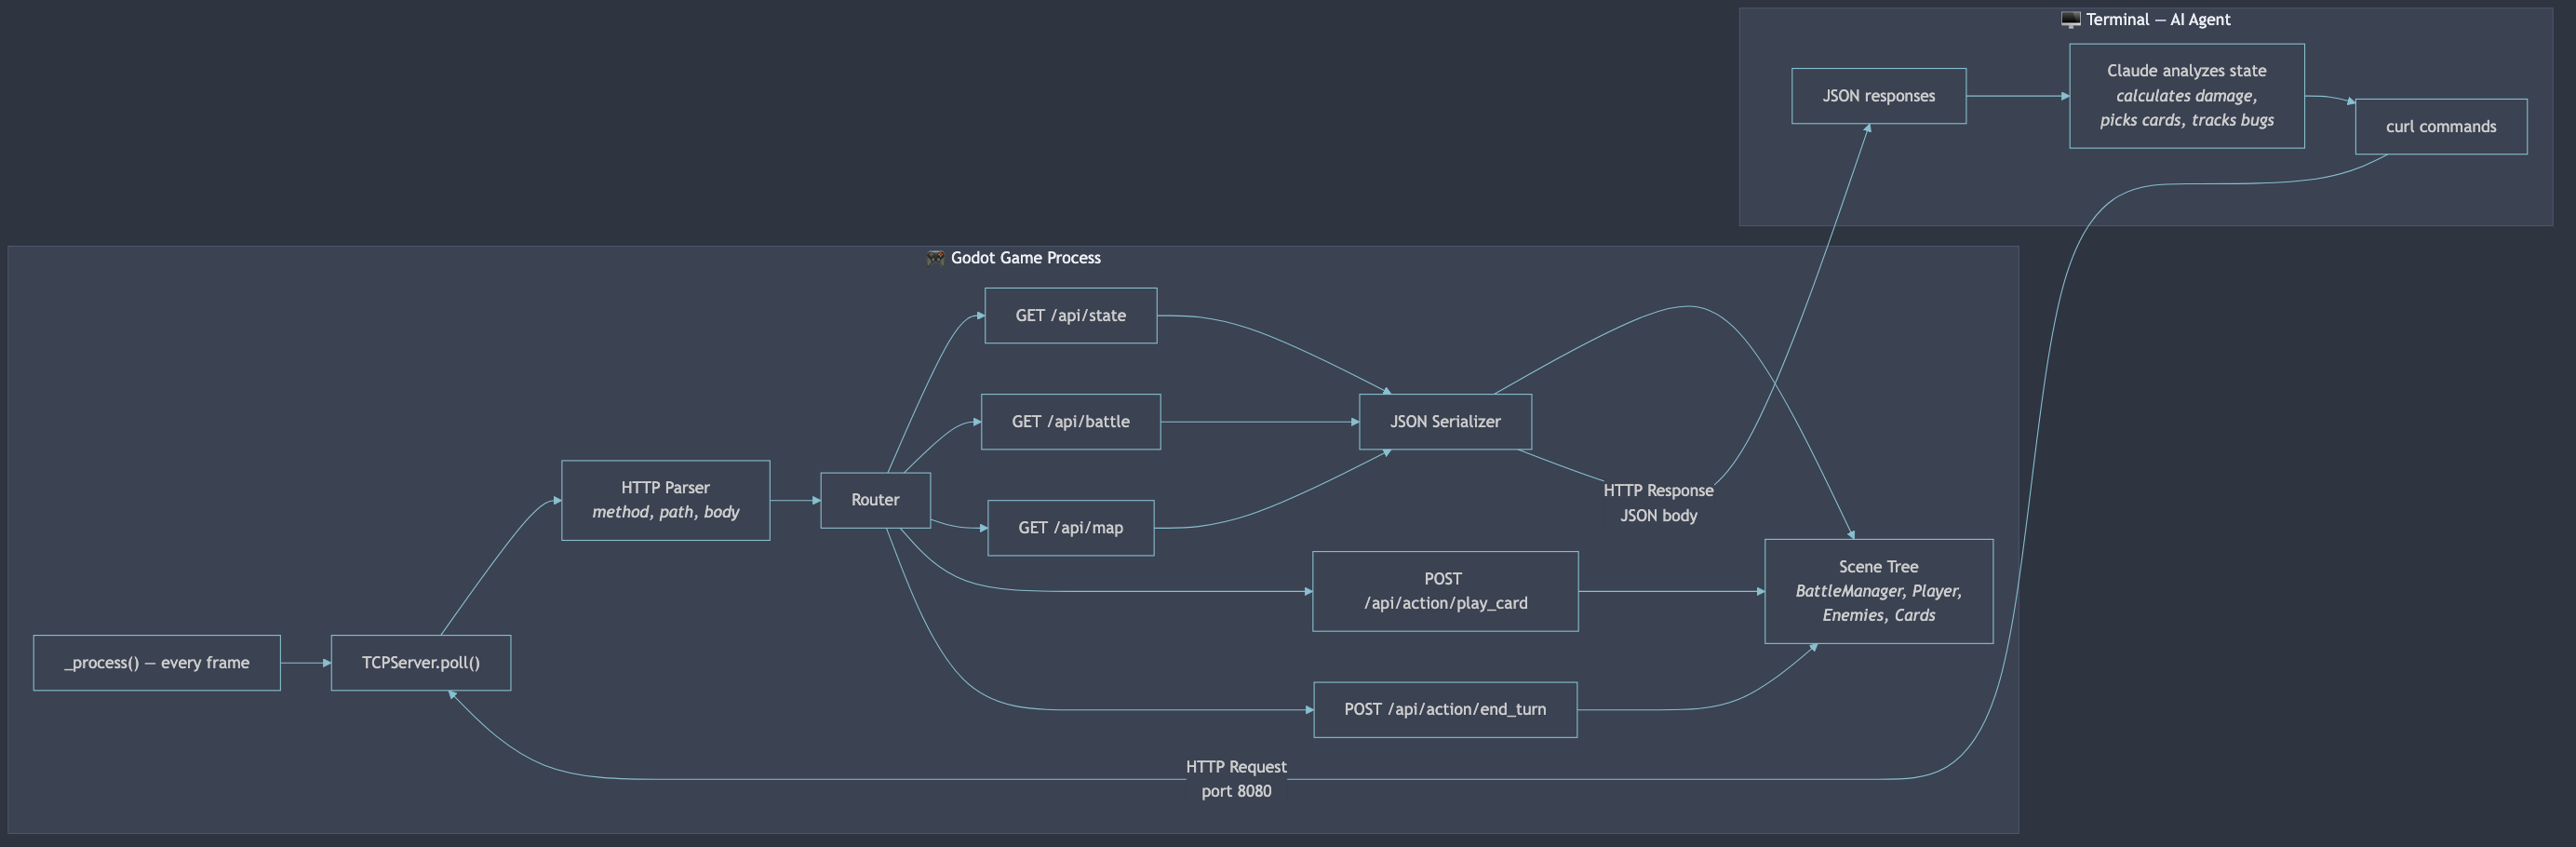Select the POST /api/action/play_card node
Viewport: 2576px width, 847px height.
pyautogui.click(x=1445, y=590)
